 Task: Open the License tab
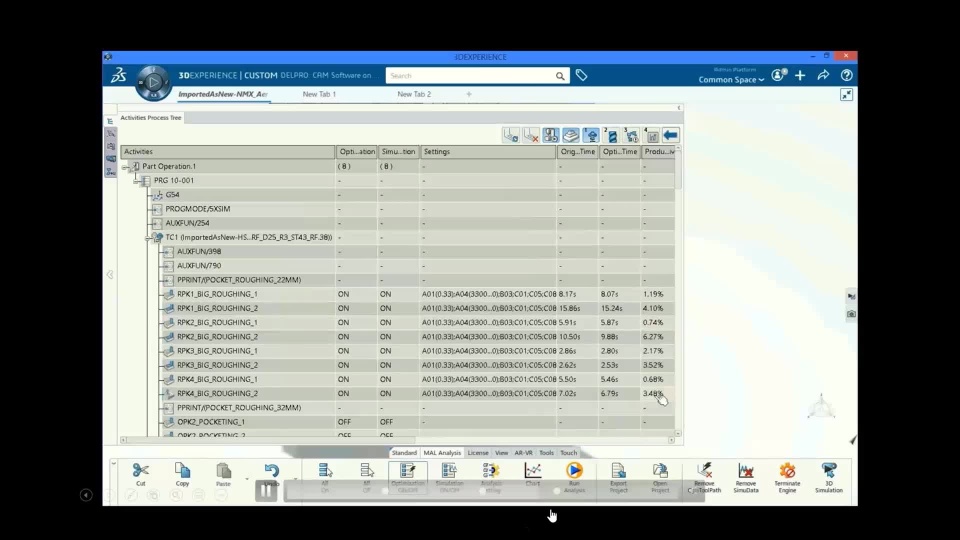click(478, 453)
